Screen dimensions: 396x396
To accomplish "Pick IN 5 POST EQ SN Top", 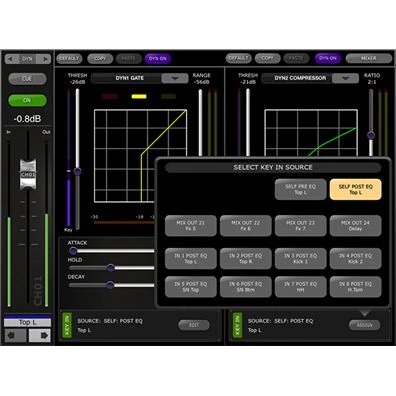I will click(191, 287).
